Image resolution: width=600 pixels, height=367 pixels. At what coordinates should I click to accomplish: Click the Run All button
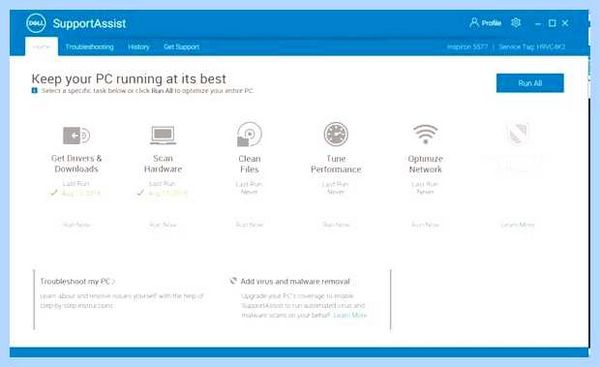tap(530, 83)
